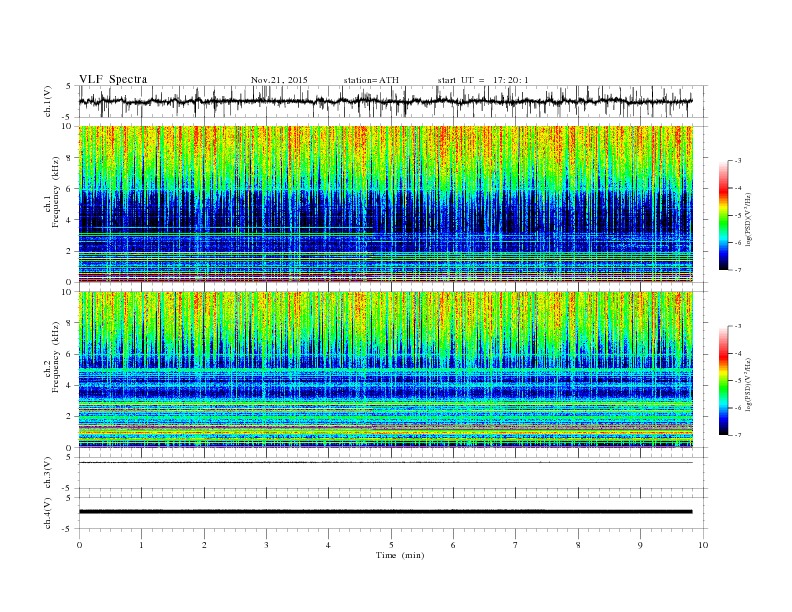The image size is (792, 612).
Task: Click the '7' time axis tick label
Action: (x=516, y=545)
